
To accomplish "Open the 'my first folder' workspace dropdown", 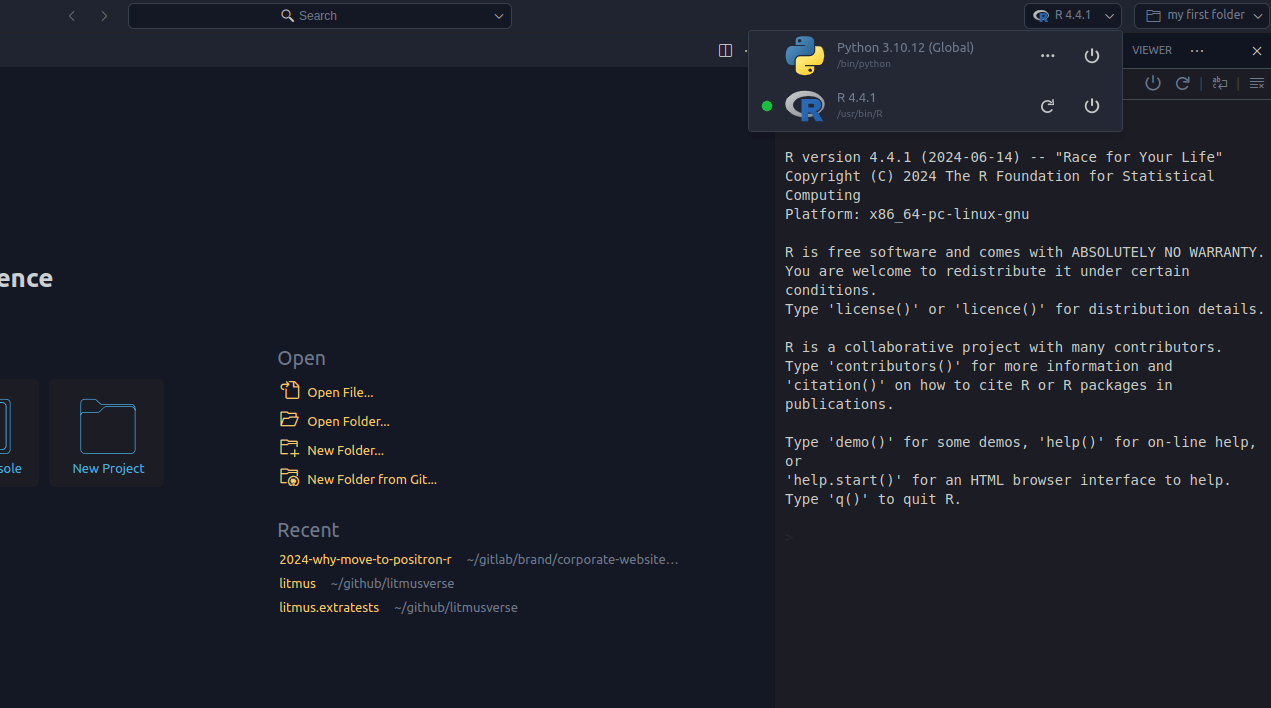I will (x=1199, y=15).
